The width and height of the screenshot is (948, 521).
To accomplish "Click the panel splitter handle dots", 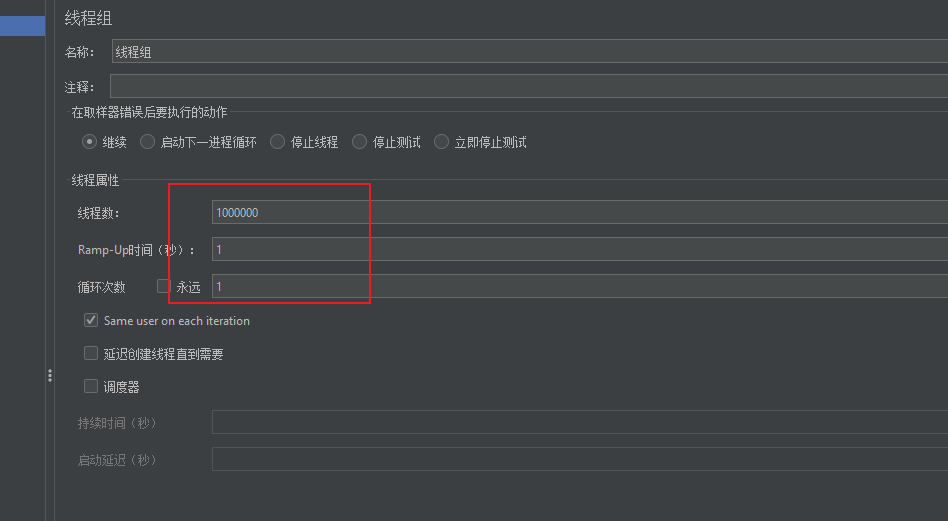I will [x=50, y=375].
